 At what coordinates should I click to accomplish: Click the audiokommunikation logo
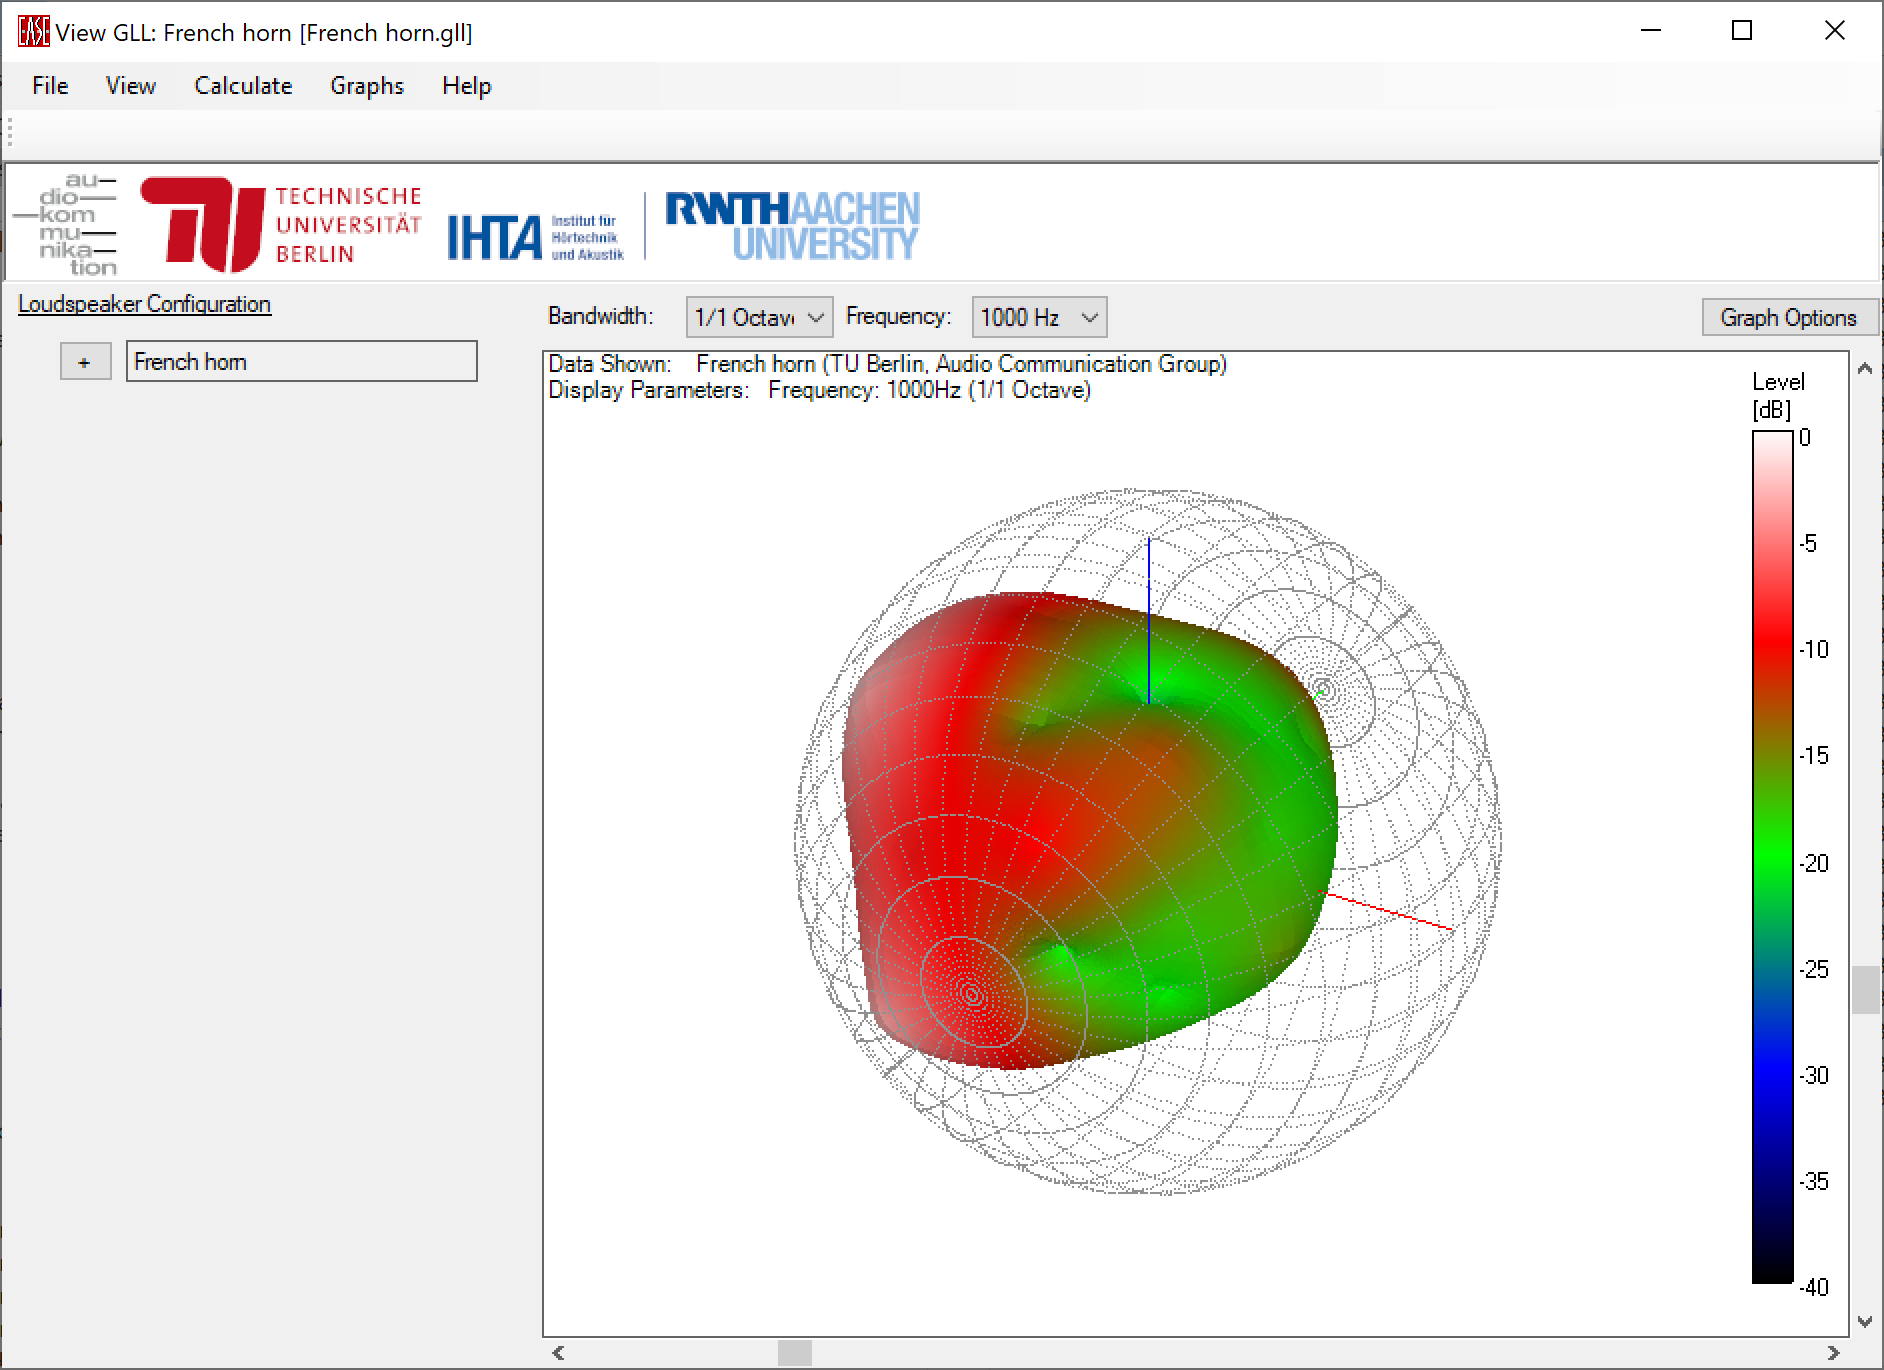pyautogui.click(x=66, y=225)
